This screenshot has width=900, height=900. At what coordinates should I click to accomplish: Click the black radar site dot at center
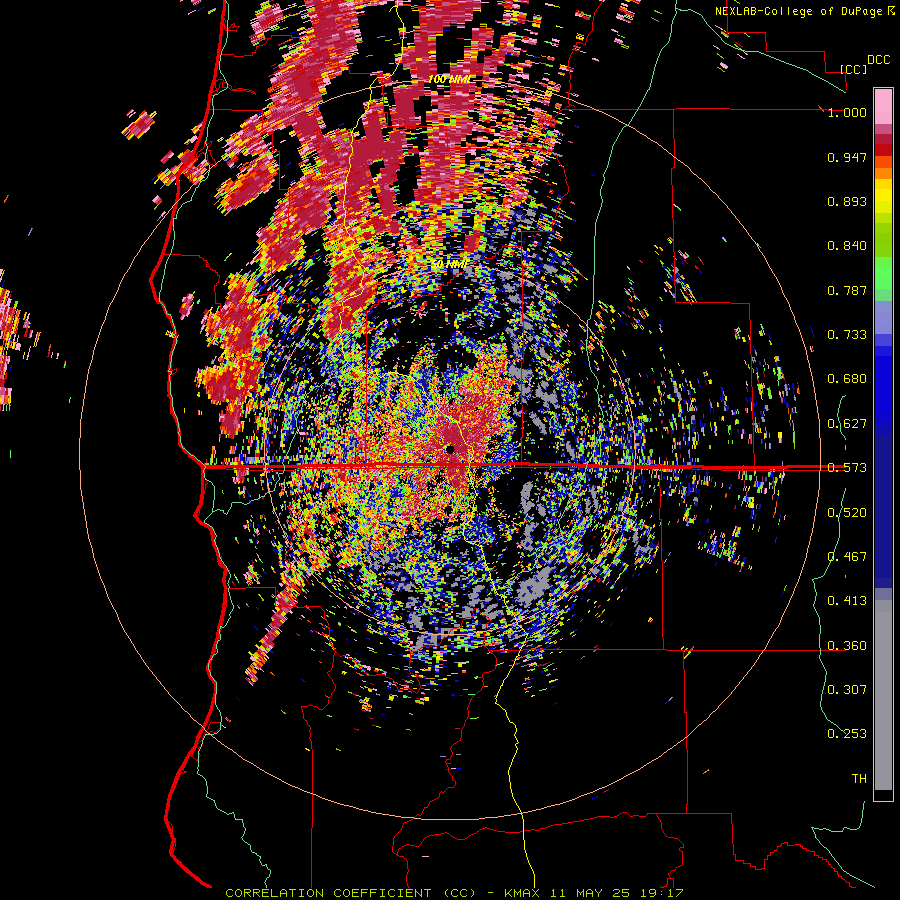450,449
